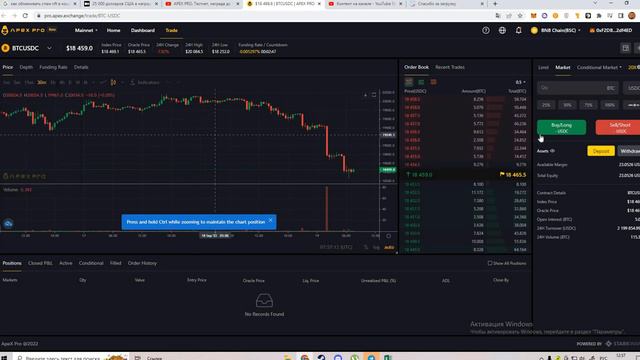Select the Market order tab
The width and height of the screenshot is (640, 360).
[563, 67]
